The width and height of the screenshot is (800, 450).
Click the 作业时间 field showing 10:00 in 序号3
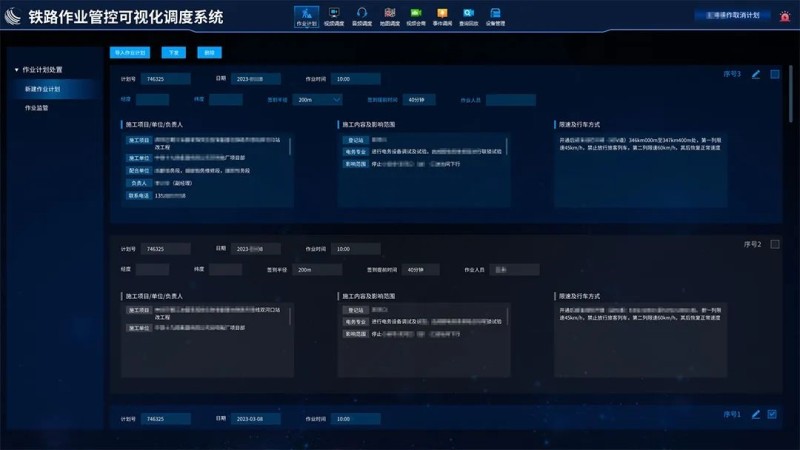[354, 78]
